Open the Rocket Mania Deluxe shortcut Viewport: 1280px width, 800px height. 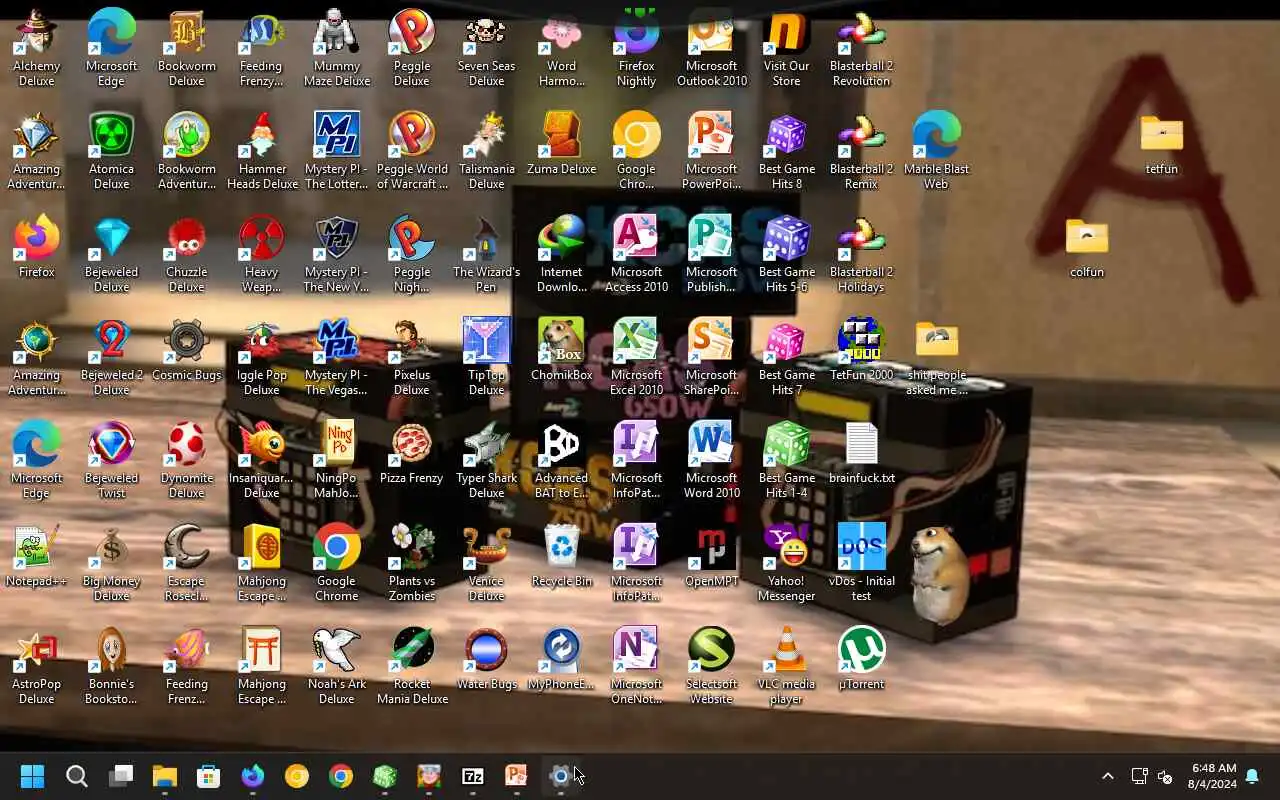[412, 666]
